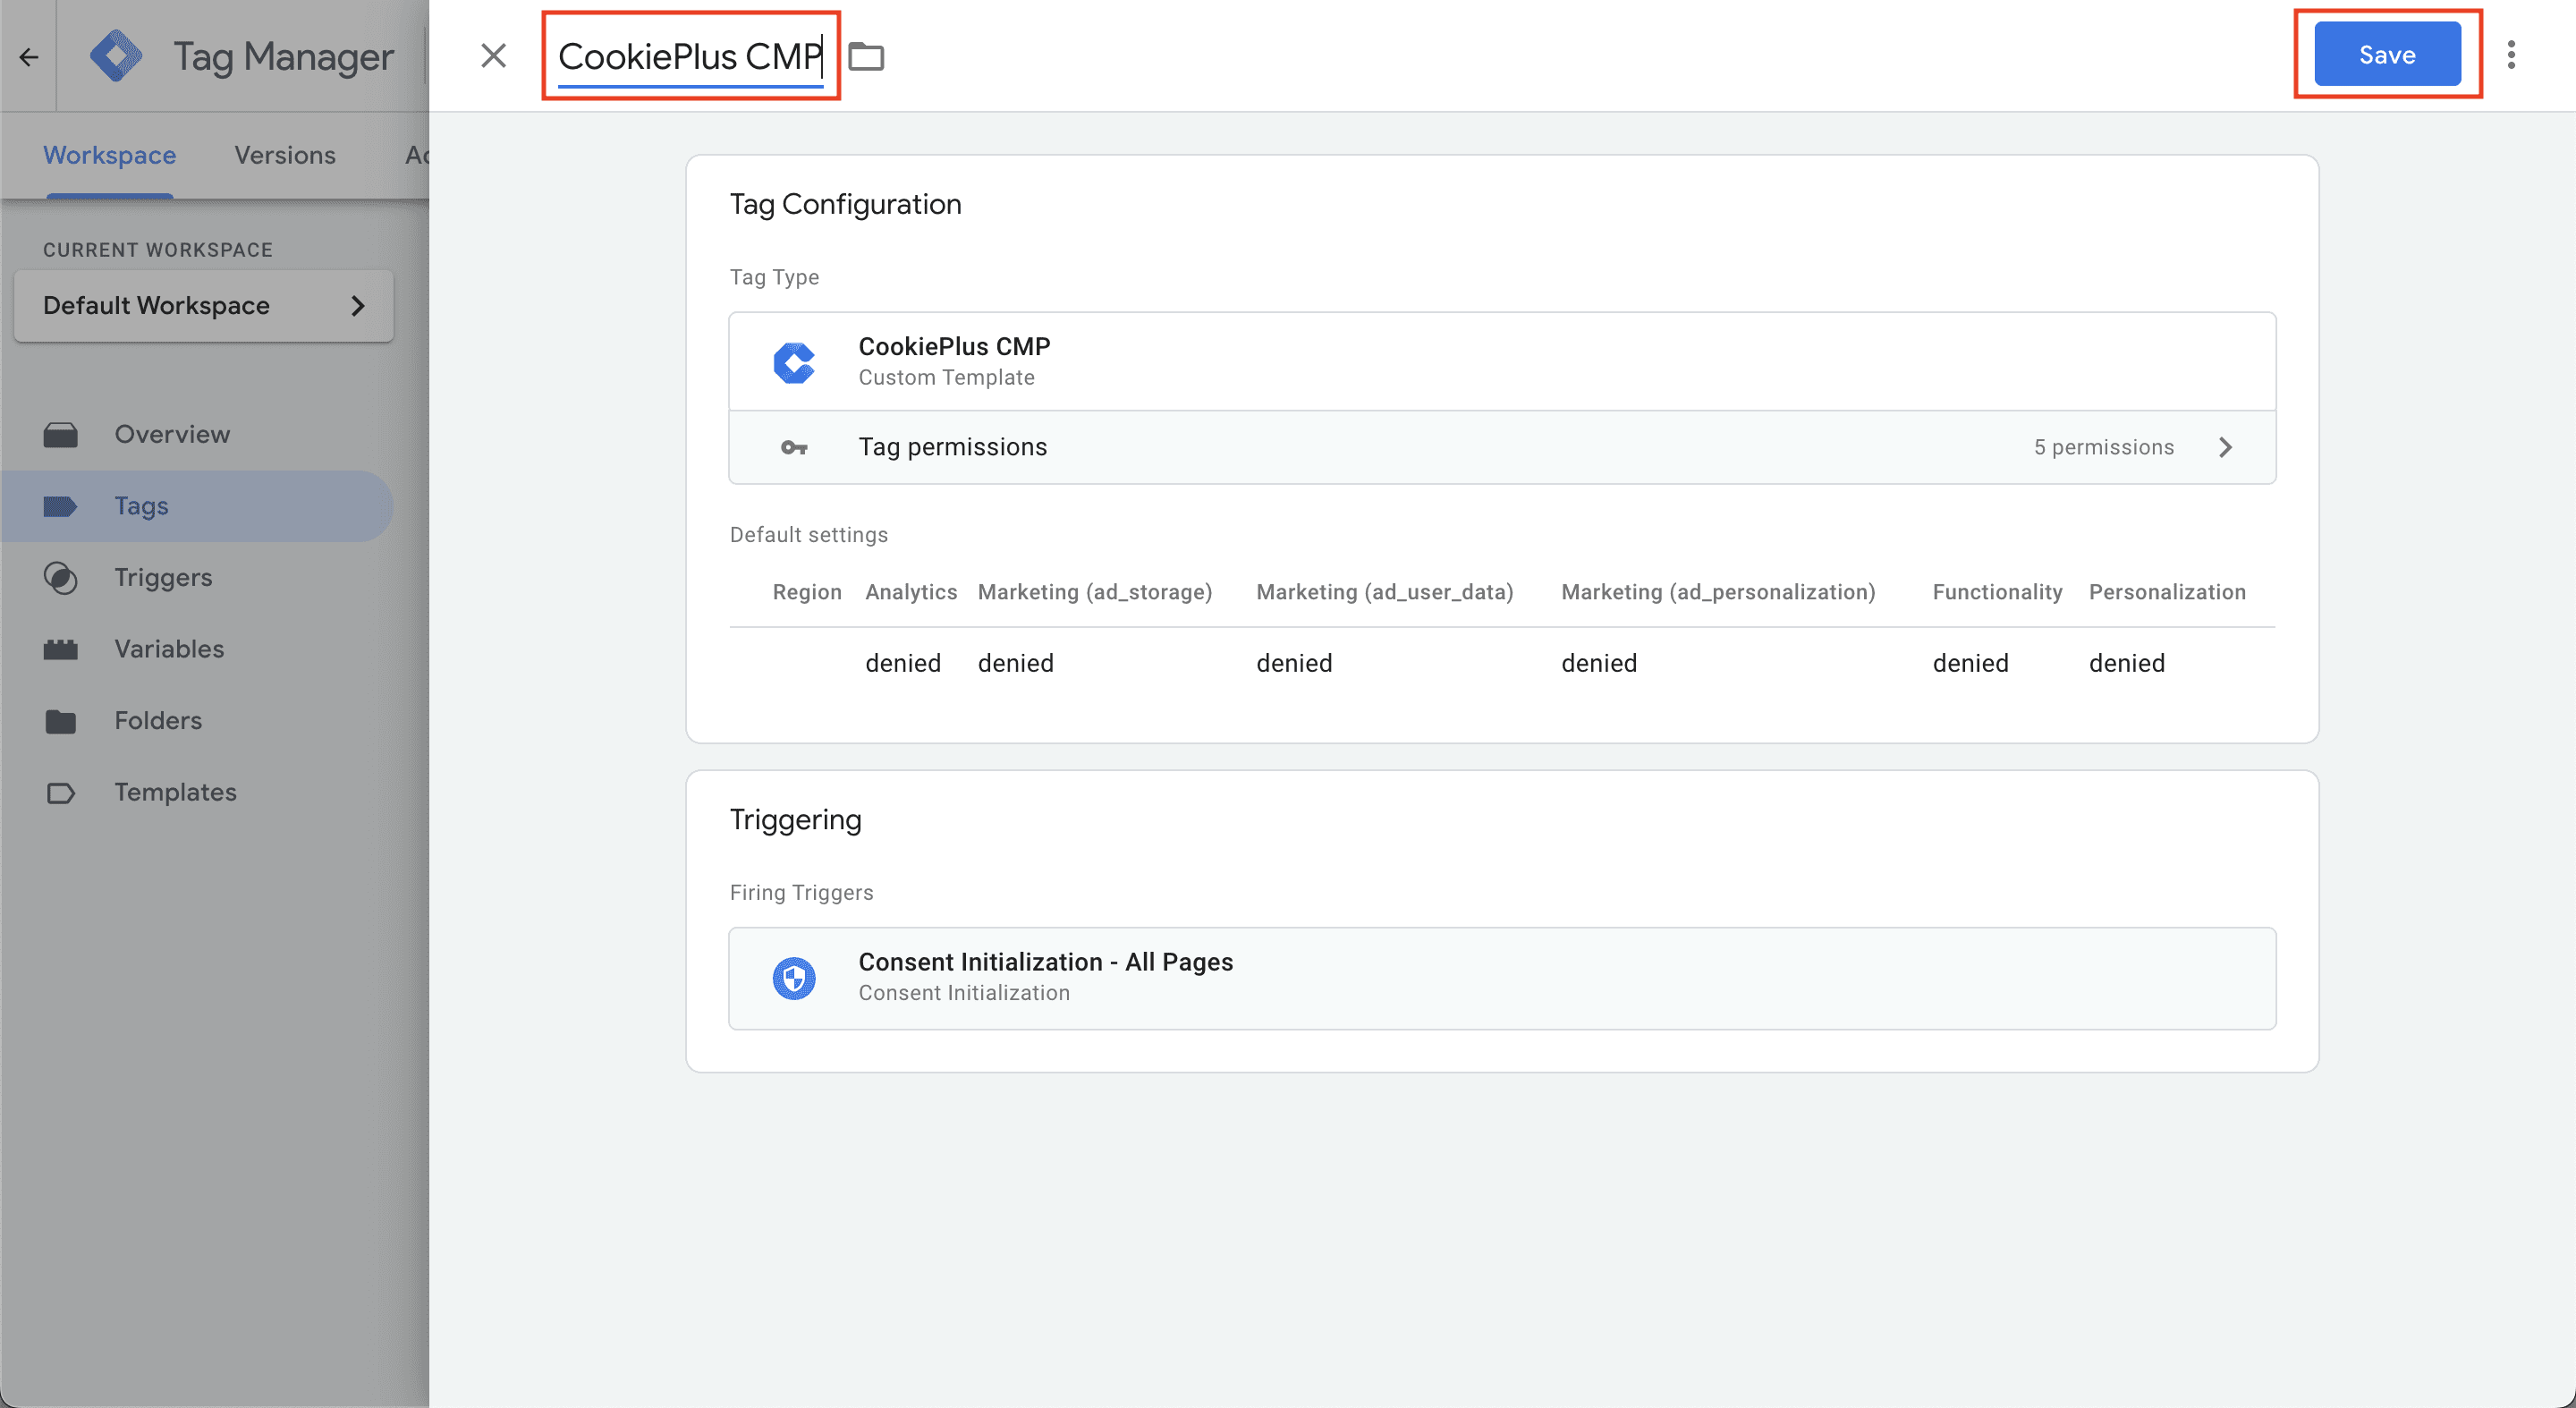Click the Consent Initialization shield icon

pyautogui.click(x=794, y=978)
